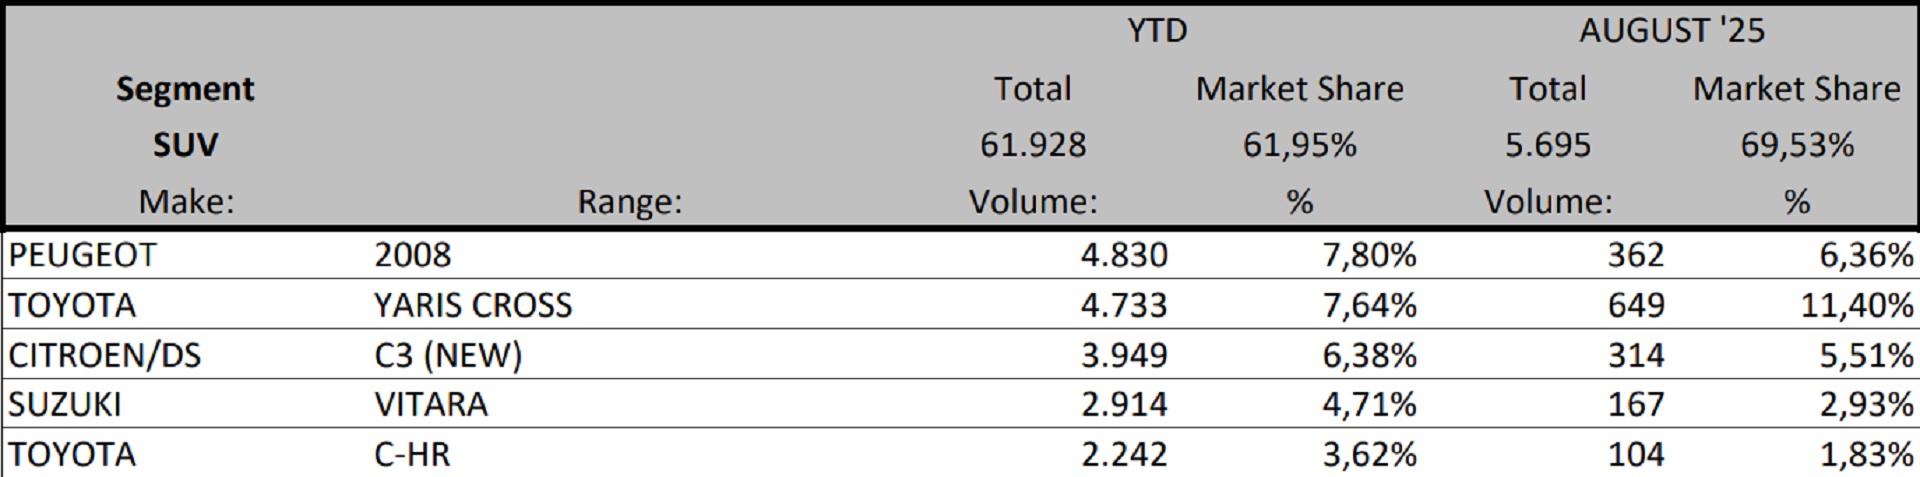Select Vitara YTD volume 2.914

coord(1123,404)
